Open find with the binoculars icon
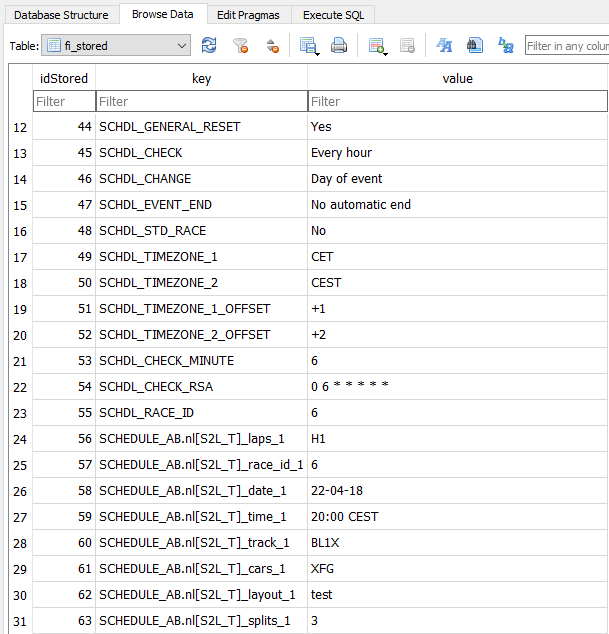The height and width of the screenshot is (634, 609). tap(475, 45)
